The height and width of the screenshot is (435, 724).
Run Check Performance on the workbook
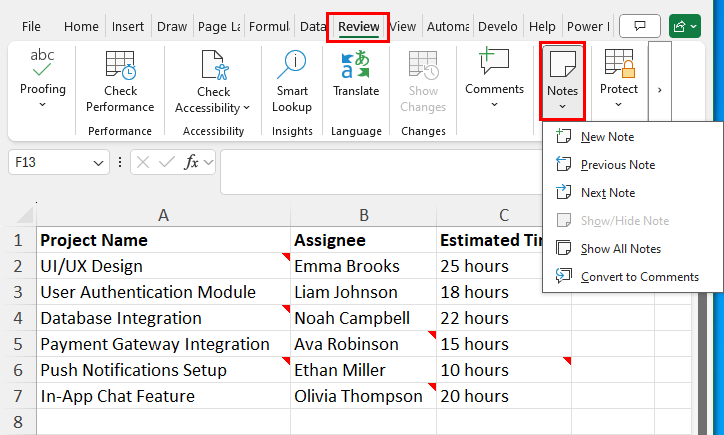[x=120, y=81]
